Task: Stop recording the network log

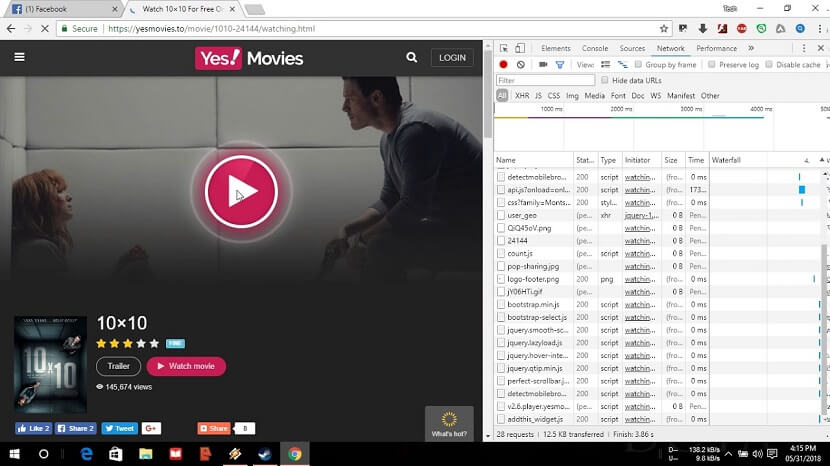Action: (x=503, y=65)
